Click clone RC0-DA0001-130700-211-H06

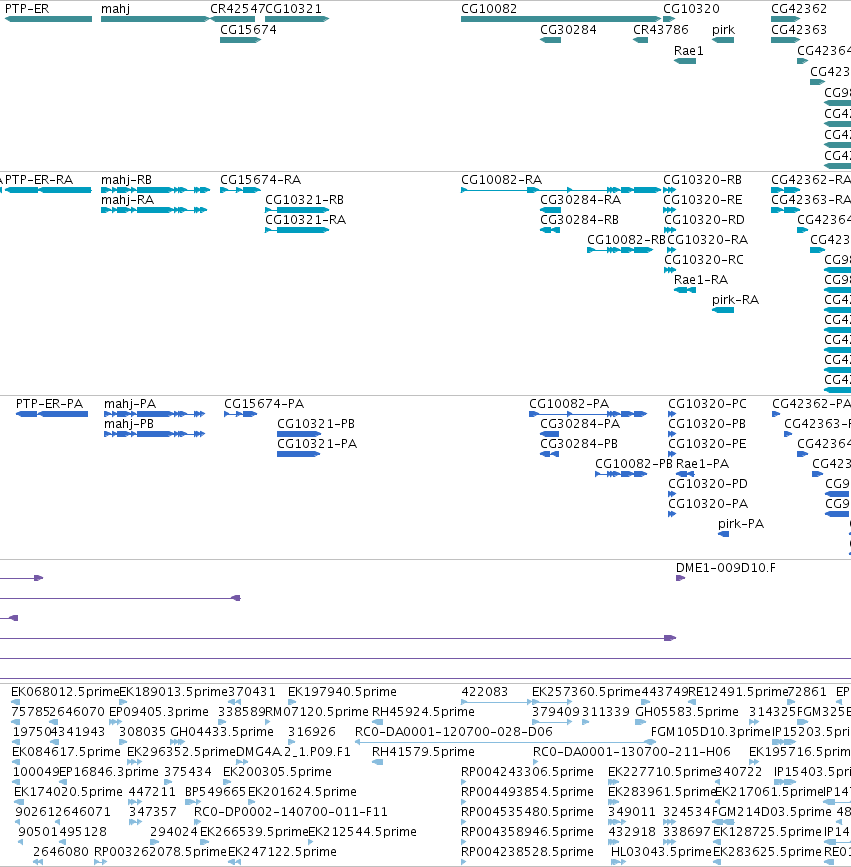pyautogui.click(x=631, y=752)
